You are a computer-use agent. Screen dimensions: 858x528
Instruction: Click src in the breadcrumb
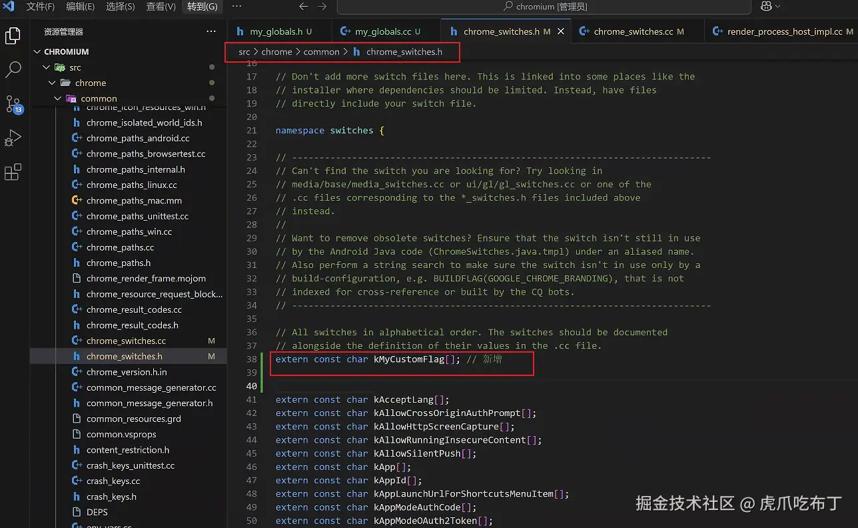pos(244,51)
